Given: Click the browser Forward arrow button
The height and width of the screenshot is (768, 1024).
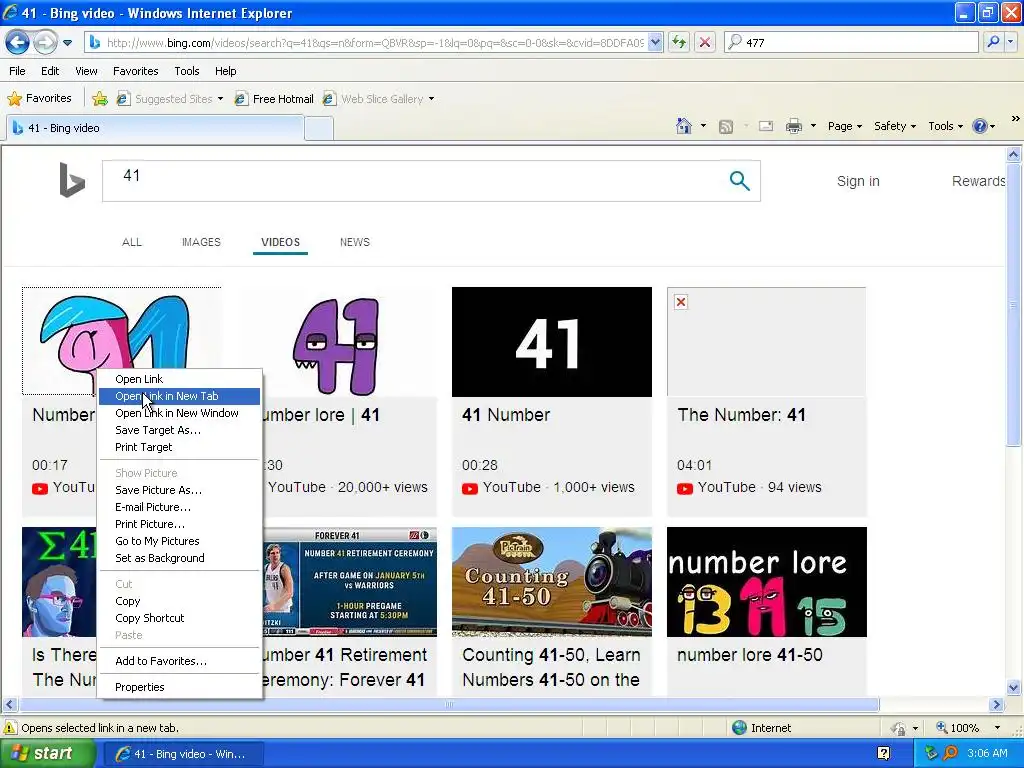Looking at the screenshot, I should 45,42.
